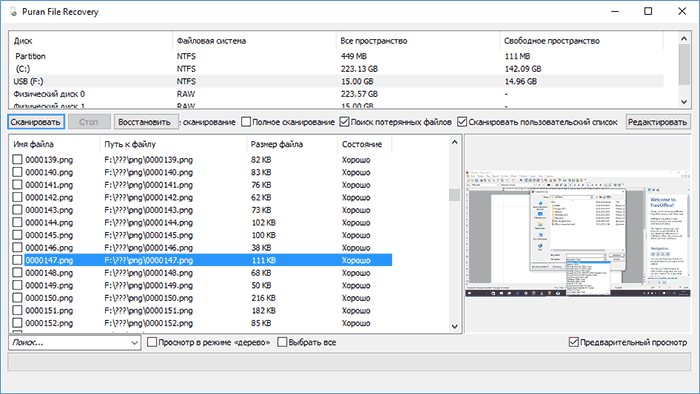Toggle Поиск потерянных файлов checkbox
Viewport: 700px width, 394px height.
pos(344,122)
